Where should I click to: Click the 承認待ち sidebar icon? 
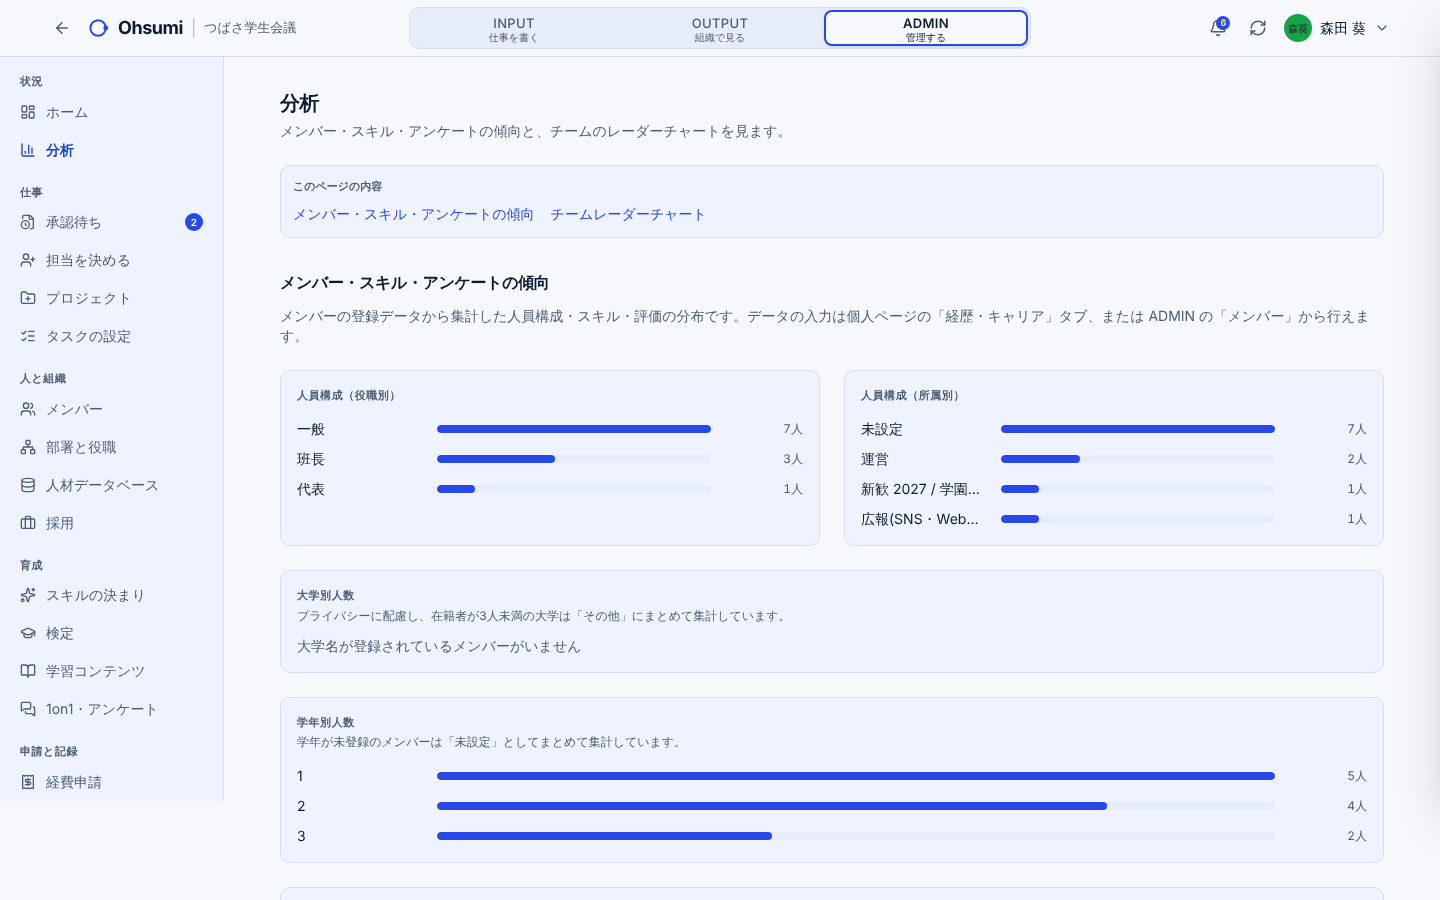pos(28,222)
